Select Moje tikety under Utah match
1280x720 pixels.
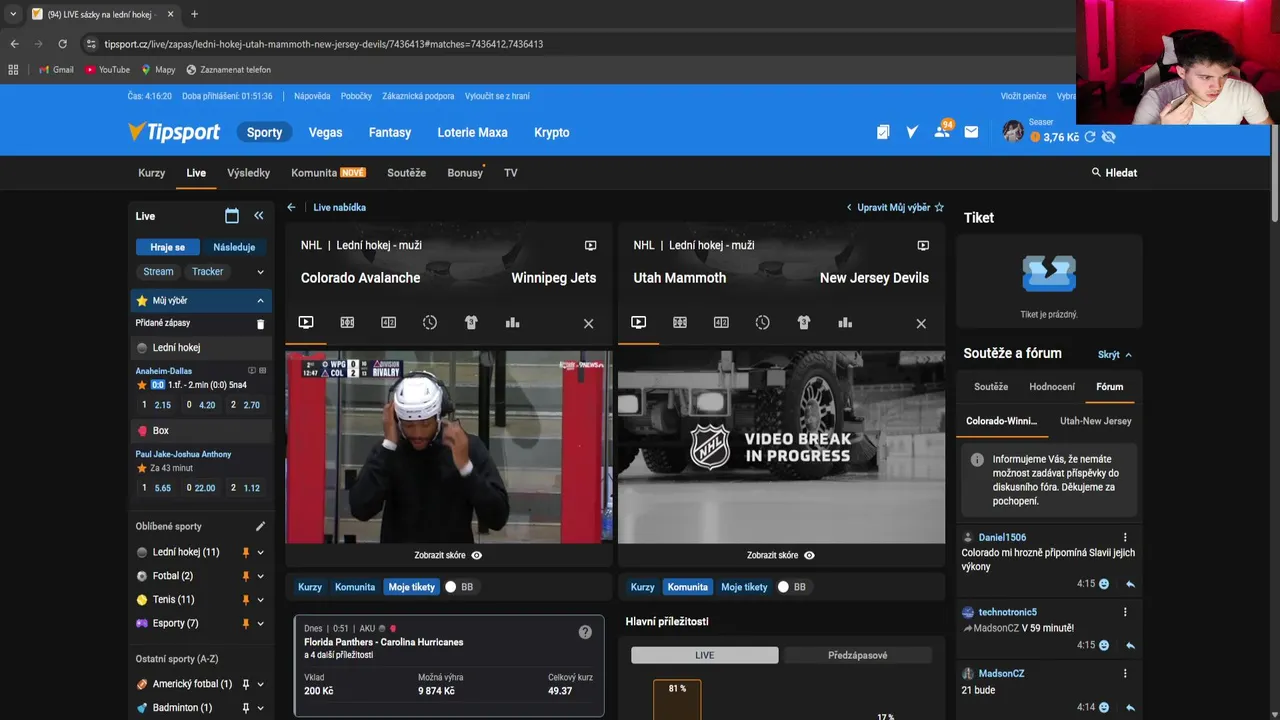point(744,587)
